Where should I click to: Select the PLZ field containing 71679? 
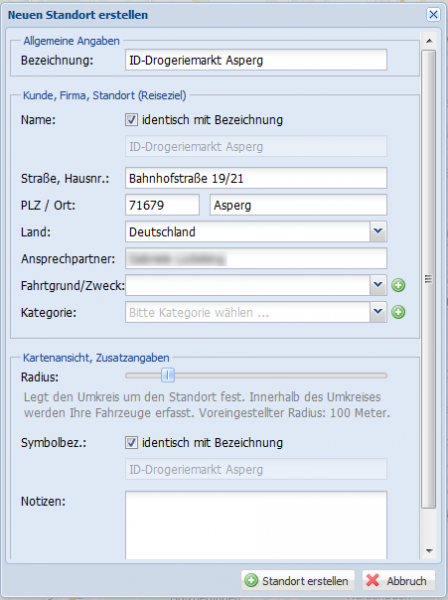162,205
